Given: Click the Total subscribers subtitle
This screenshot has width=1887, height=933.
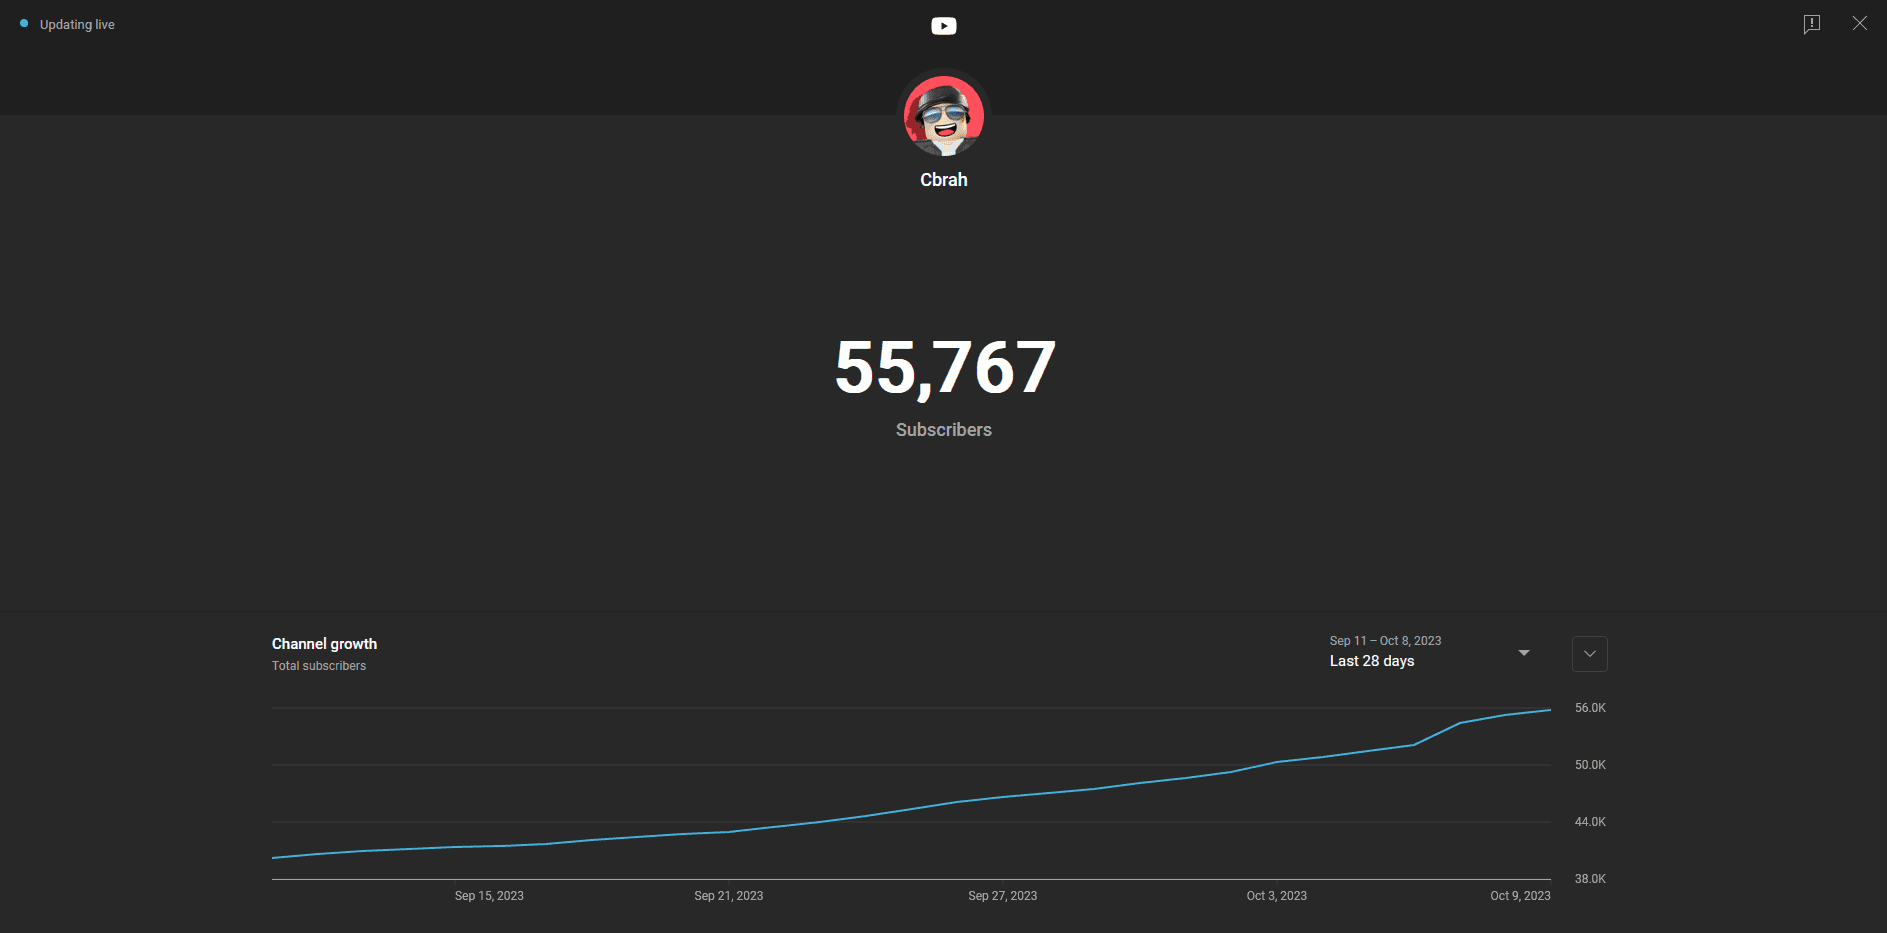Looking at the screenshot, I should (x=318, y=665).
